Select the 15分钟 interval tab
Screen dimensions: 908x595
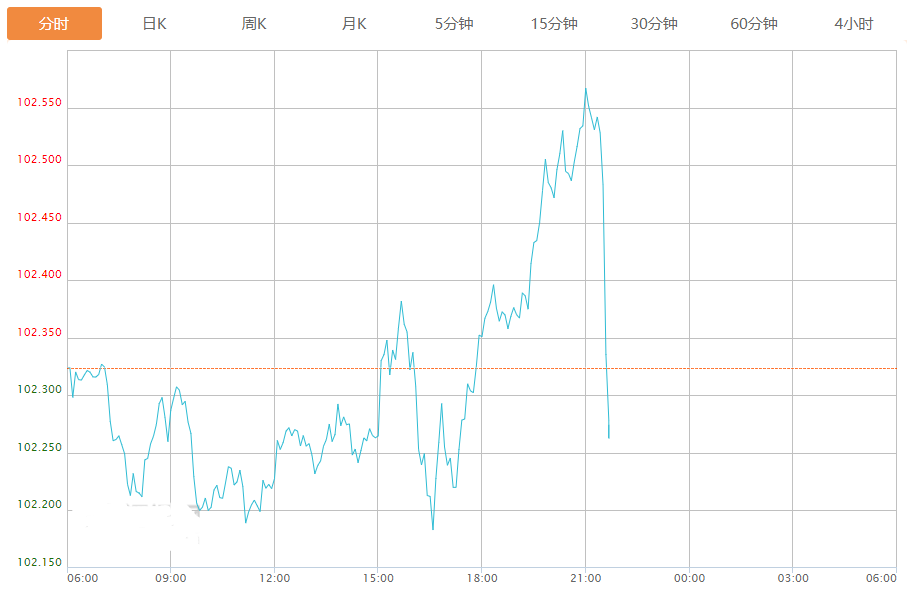pyautogui.click(x=554, y=24)
